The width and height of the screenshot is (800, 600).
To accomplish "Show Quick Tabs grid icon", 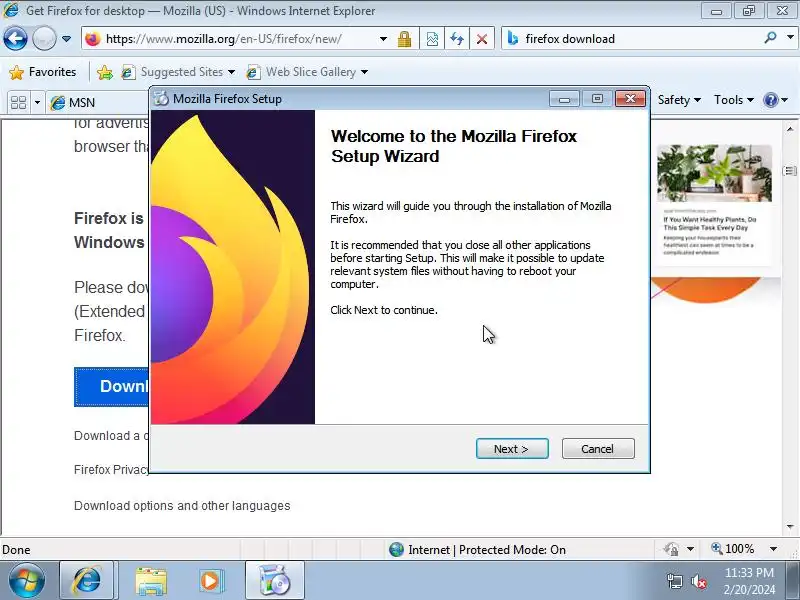I will (18, 103).
